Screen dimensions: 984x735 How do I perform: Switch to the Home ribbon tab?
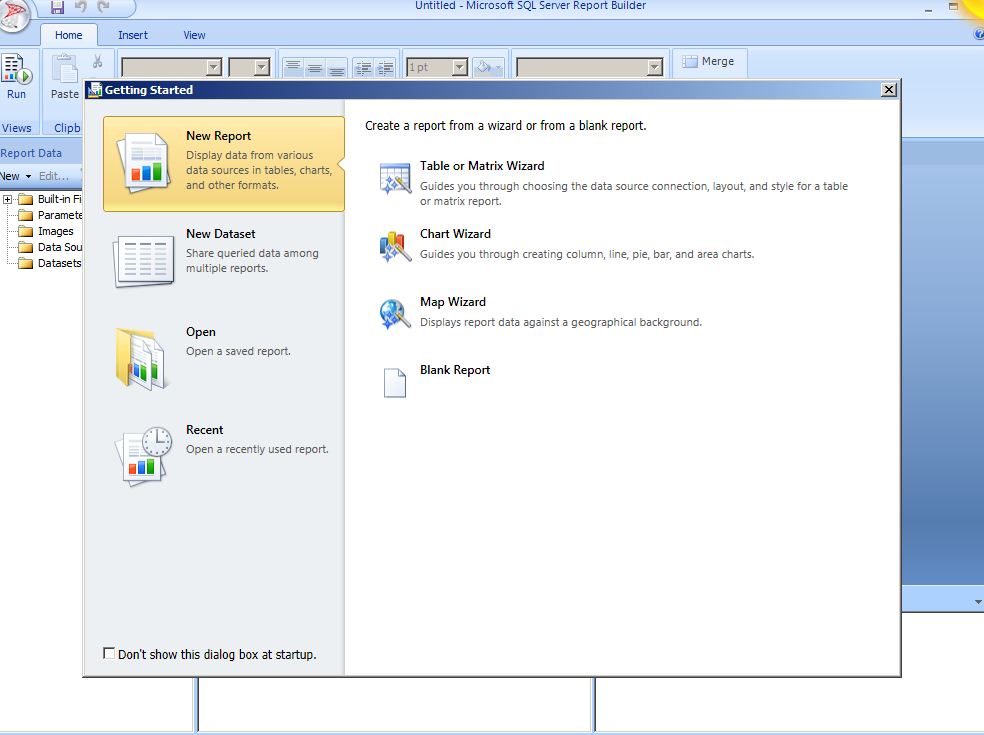point(68,35)
